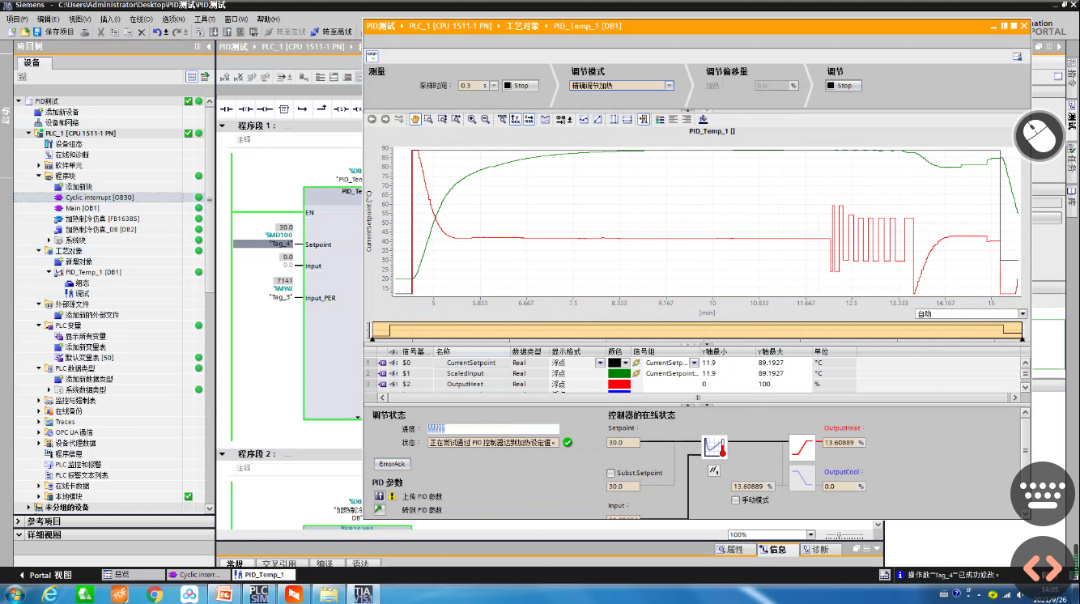Open the 100% zoom level dropdown

click(x=811, y=534)
